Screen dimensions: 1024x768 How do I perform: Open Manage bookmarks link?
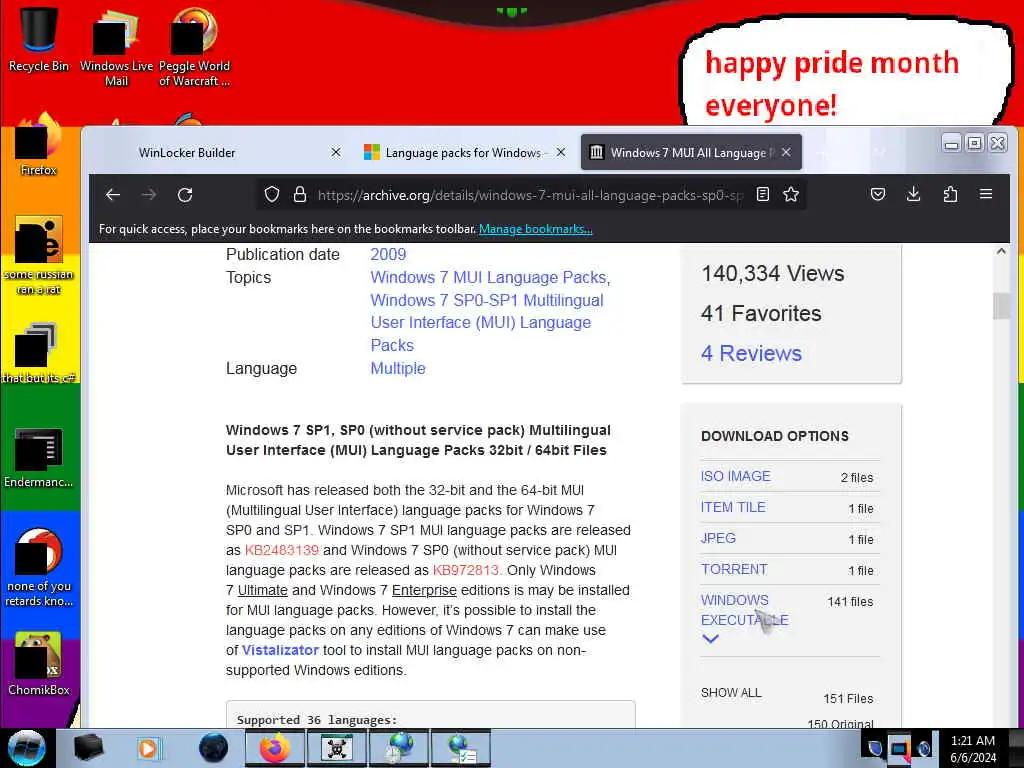tap(536, 229)
